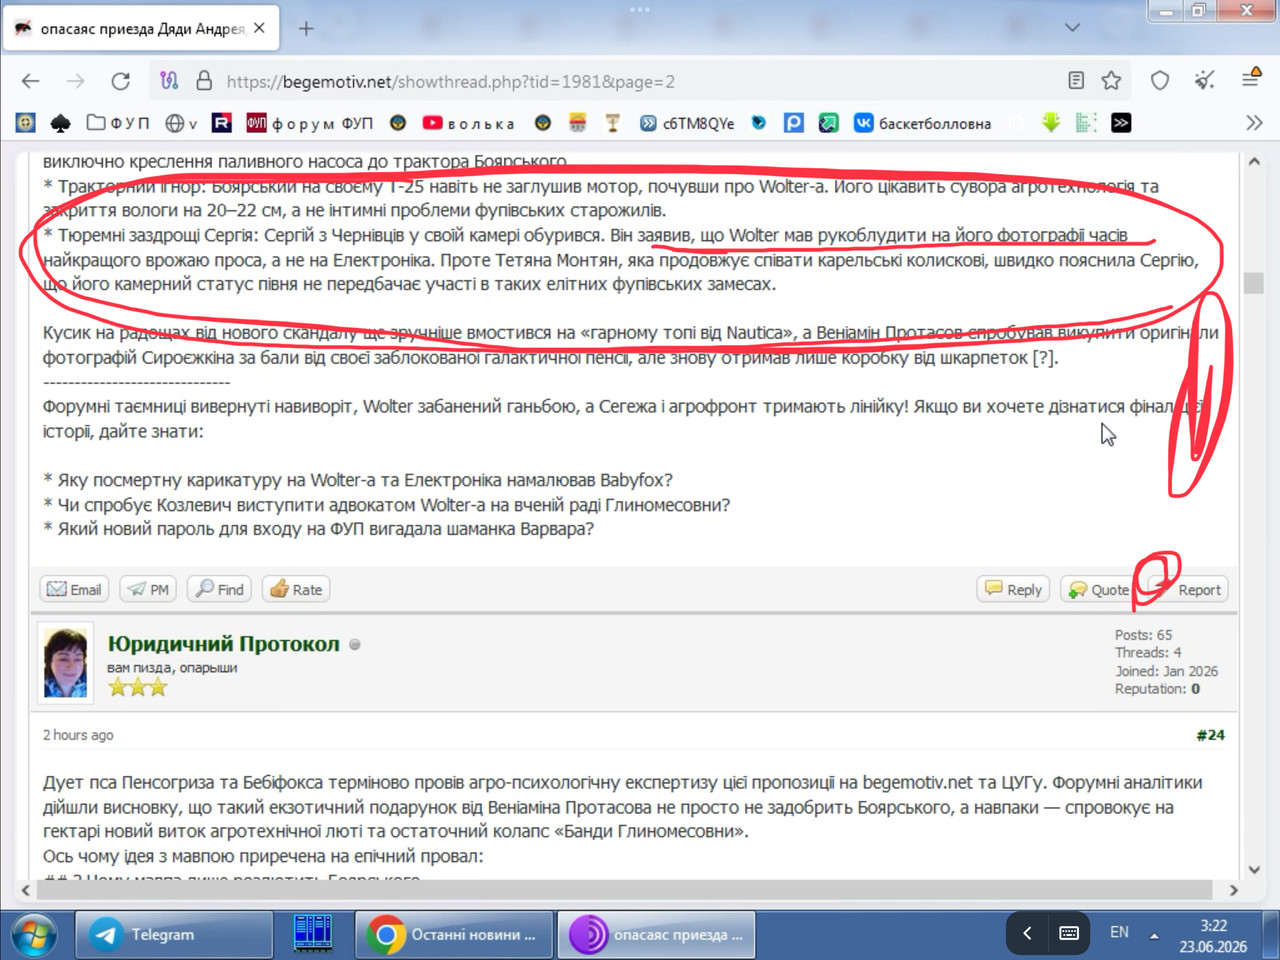Screen dimensions: 1280x960
Task: Rate the post author
Action: 296,589
